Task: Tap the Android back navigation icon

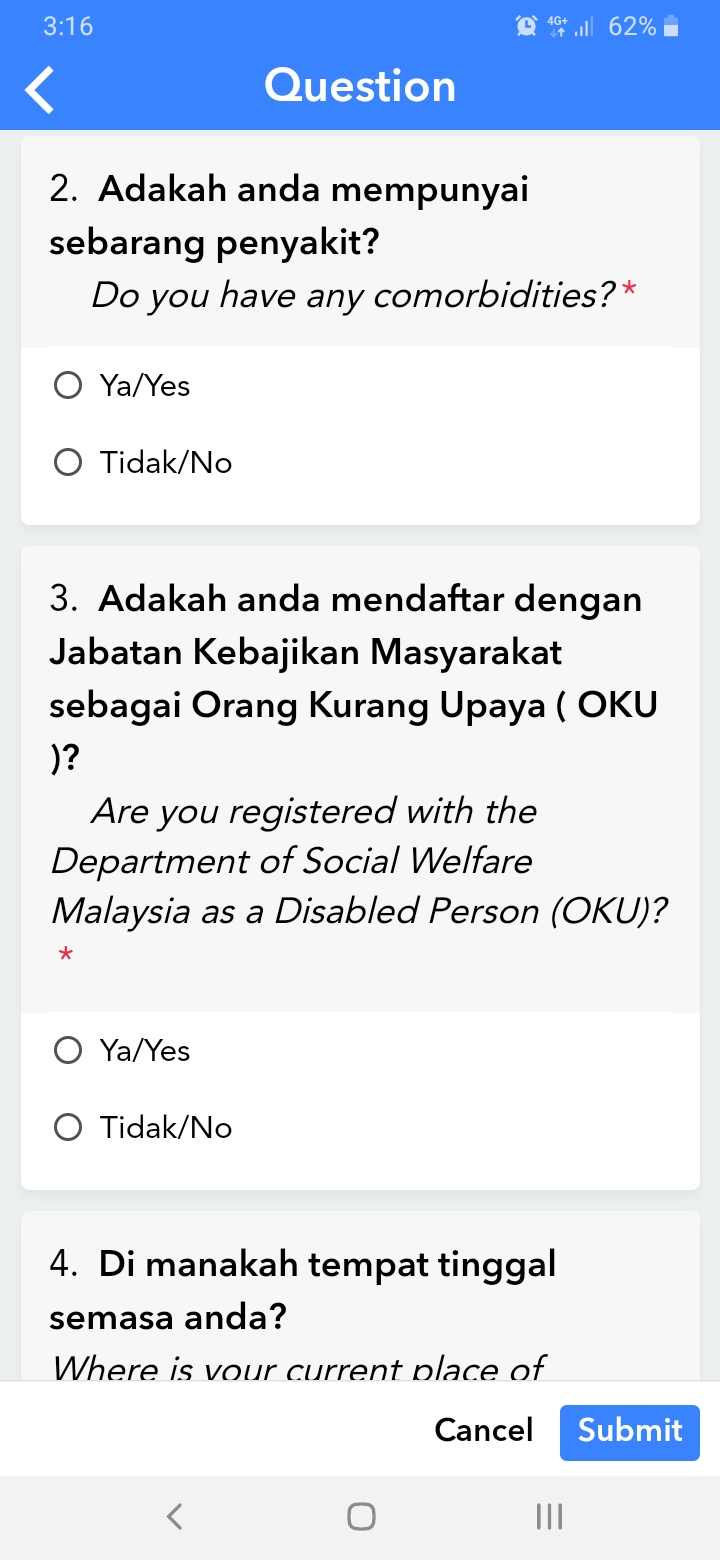Action: click(x=174, y=1516)
